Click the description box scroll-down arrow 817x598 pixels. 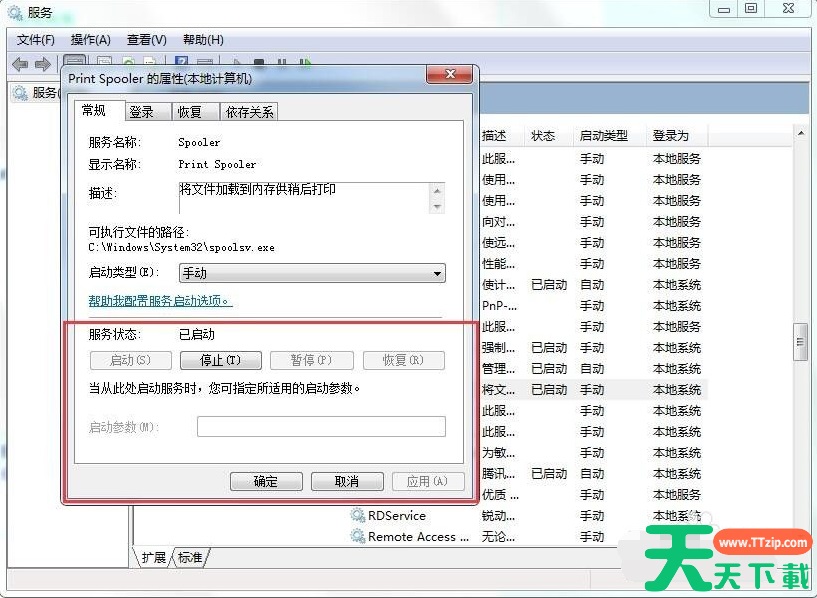(x=436, y=206)
